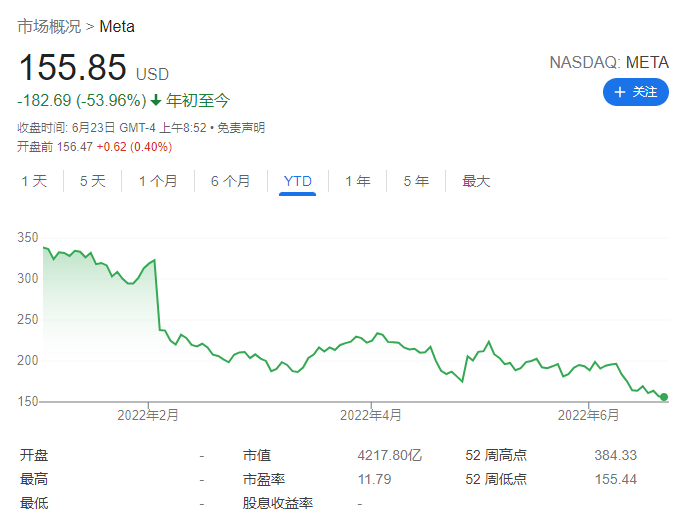
Task: Open the 市场概况 breadcrumb link
Action: pyautogui.click(x=49, y=27)
